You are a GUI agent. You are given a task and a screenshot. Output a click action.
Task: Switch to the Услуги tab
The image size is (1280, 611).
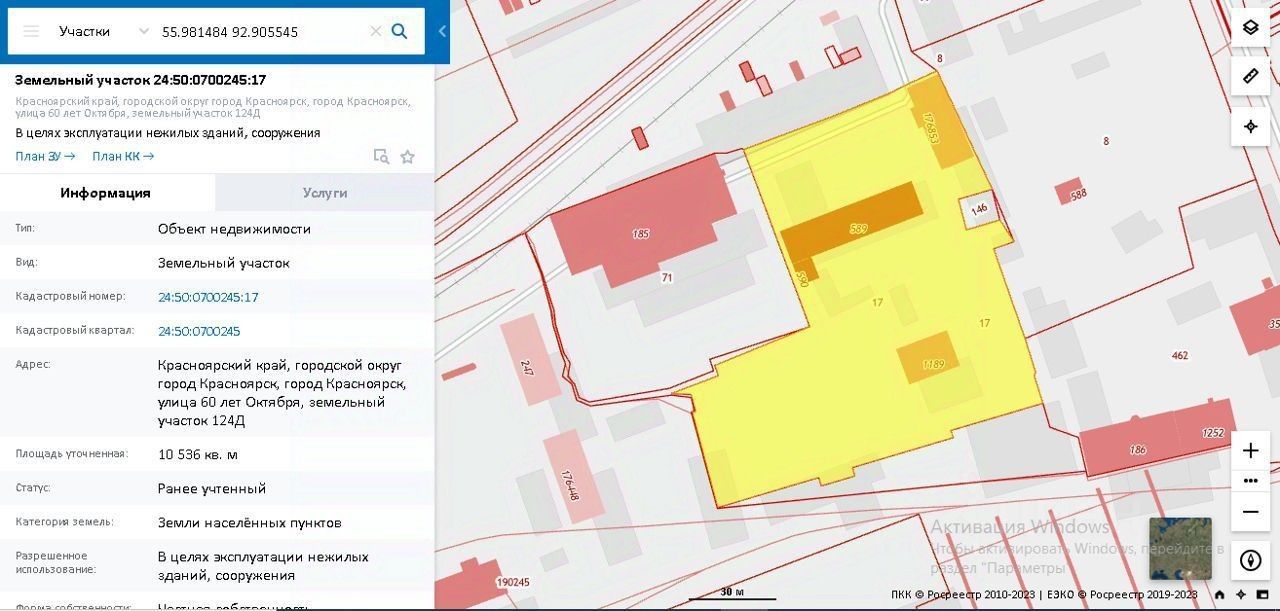(x=325, y=193)
